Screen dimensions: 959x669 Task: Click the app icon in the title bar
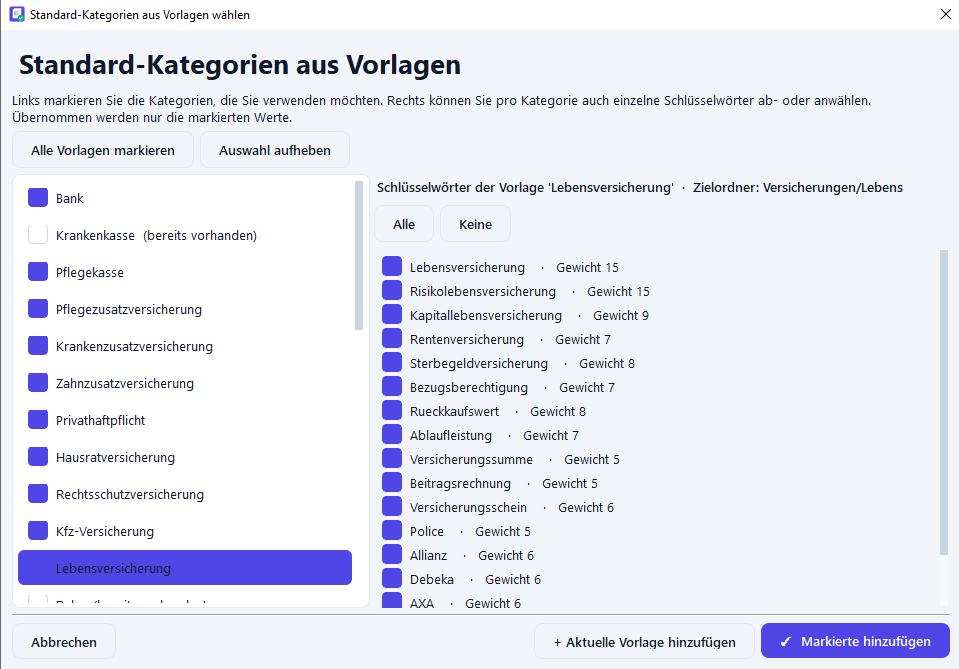(x=17, y=14)
